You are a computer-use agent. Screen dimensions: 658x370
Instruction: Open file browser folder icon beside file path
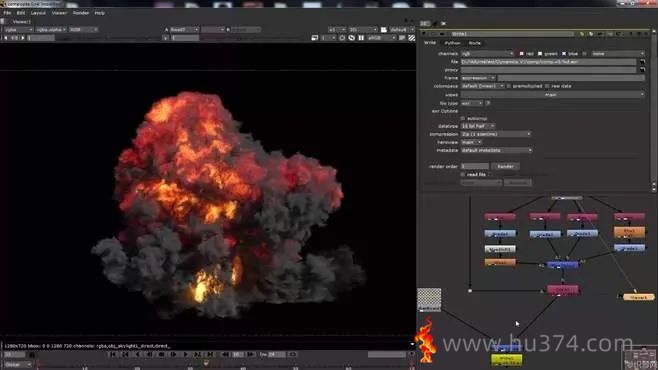point(642,62)
